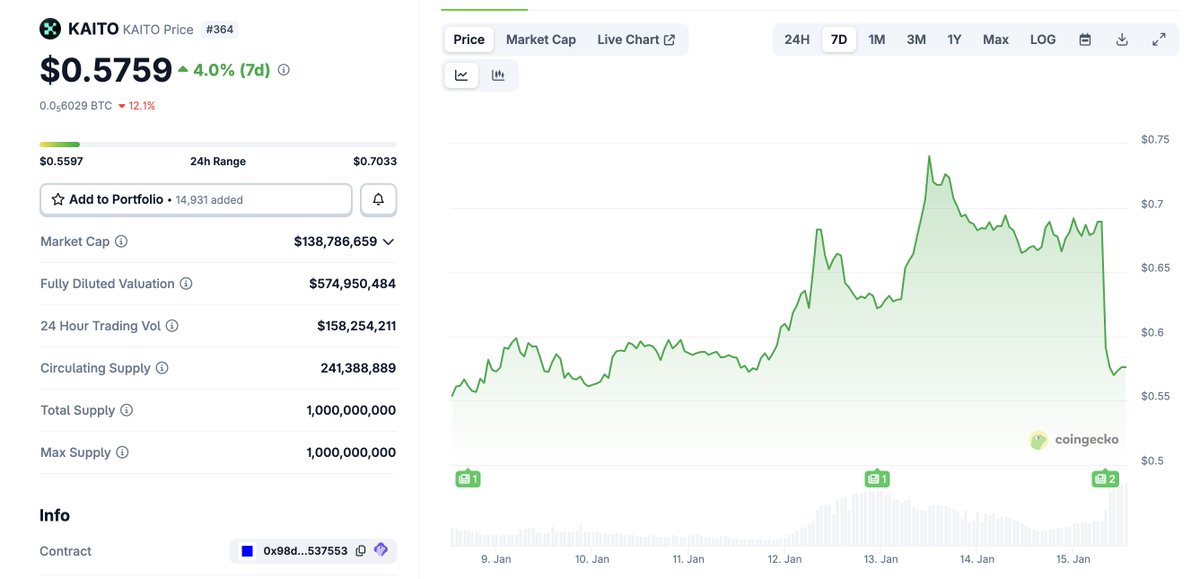Click the news marker on 13 Jan
The height and width of the screenshot is (579, 1200).
click(x=876, y=479)
